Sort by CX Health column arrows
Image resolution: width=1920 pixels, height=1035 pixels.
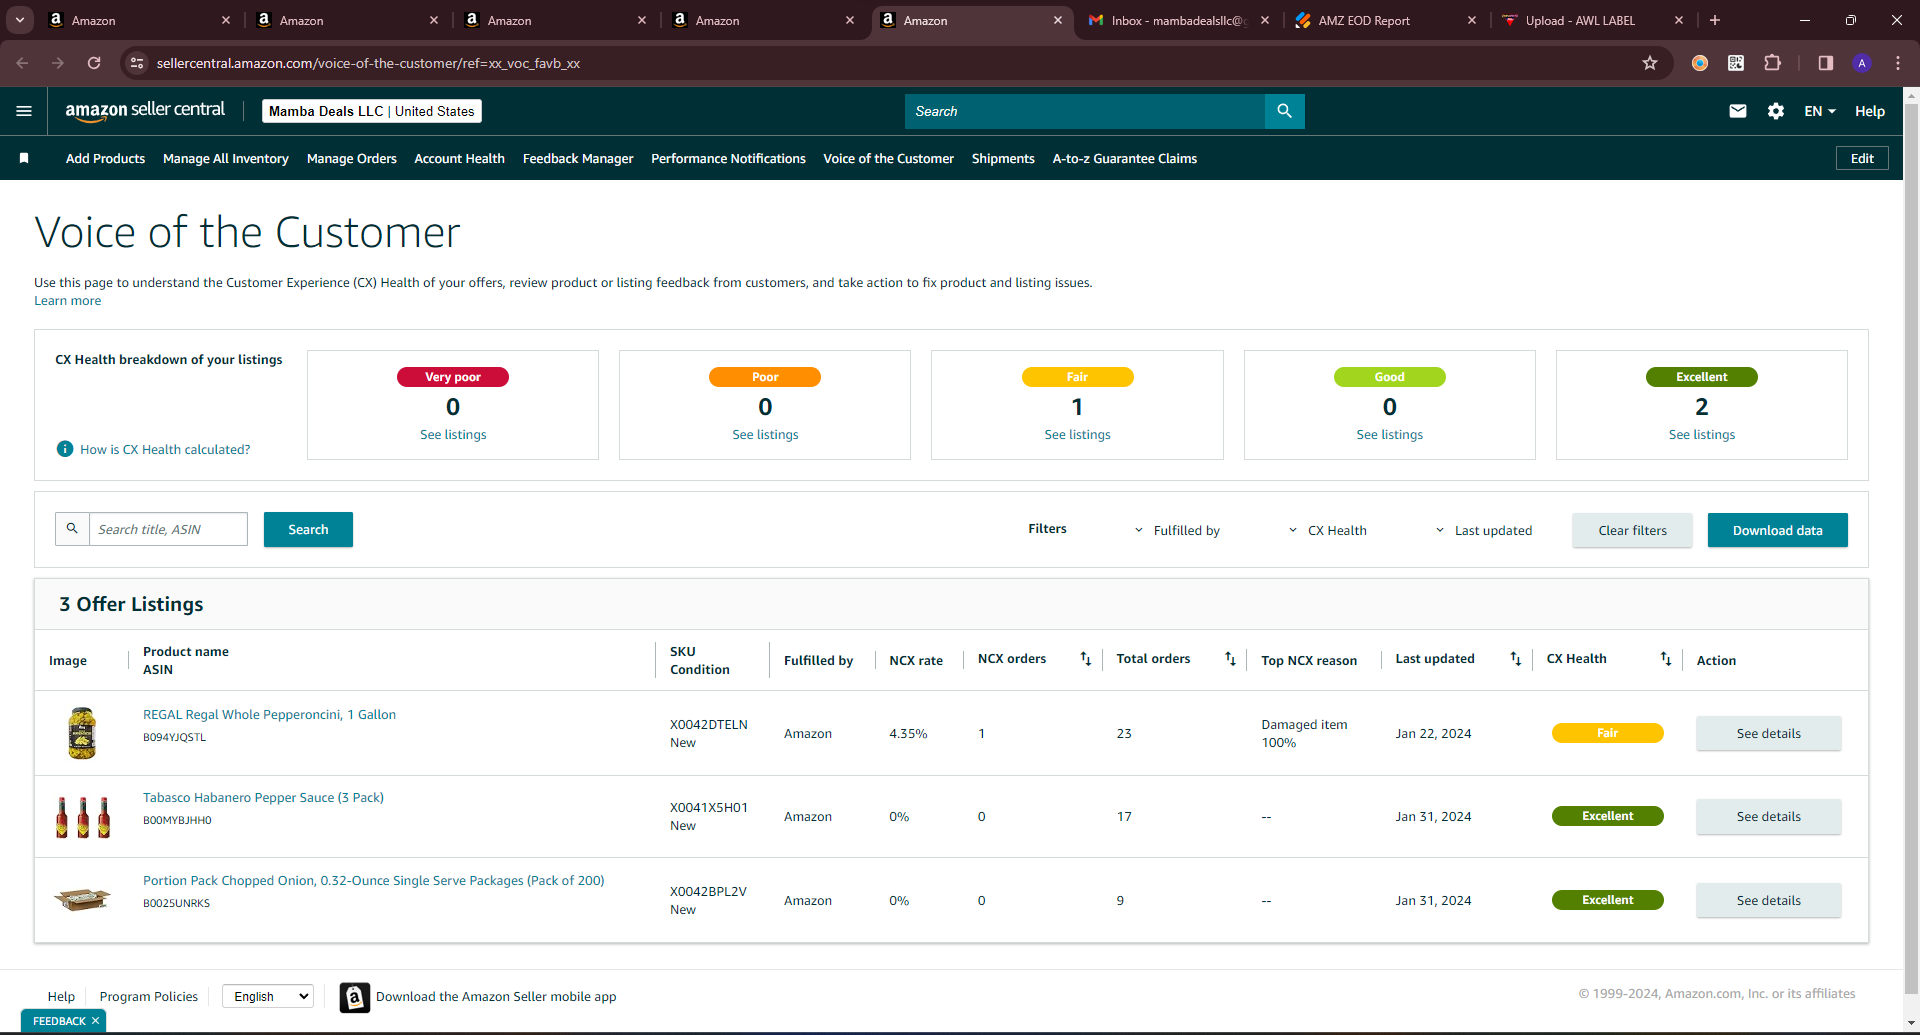pyautogui.click(x=1666, y=659)
